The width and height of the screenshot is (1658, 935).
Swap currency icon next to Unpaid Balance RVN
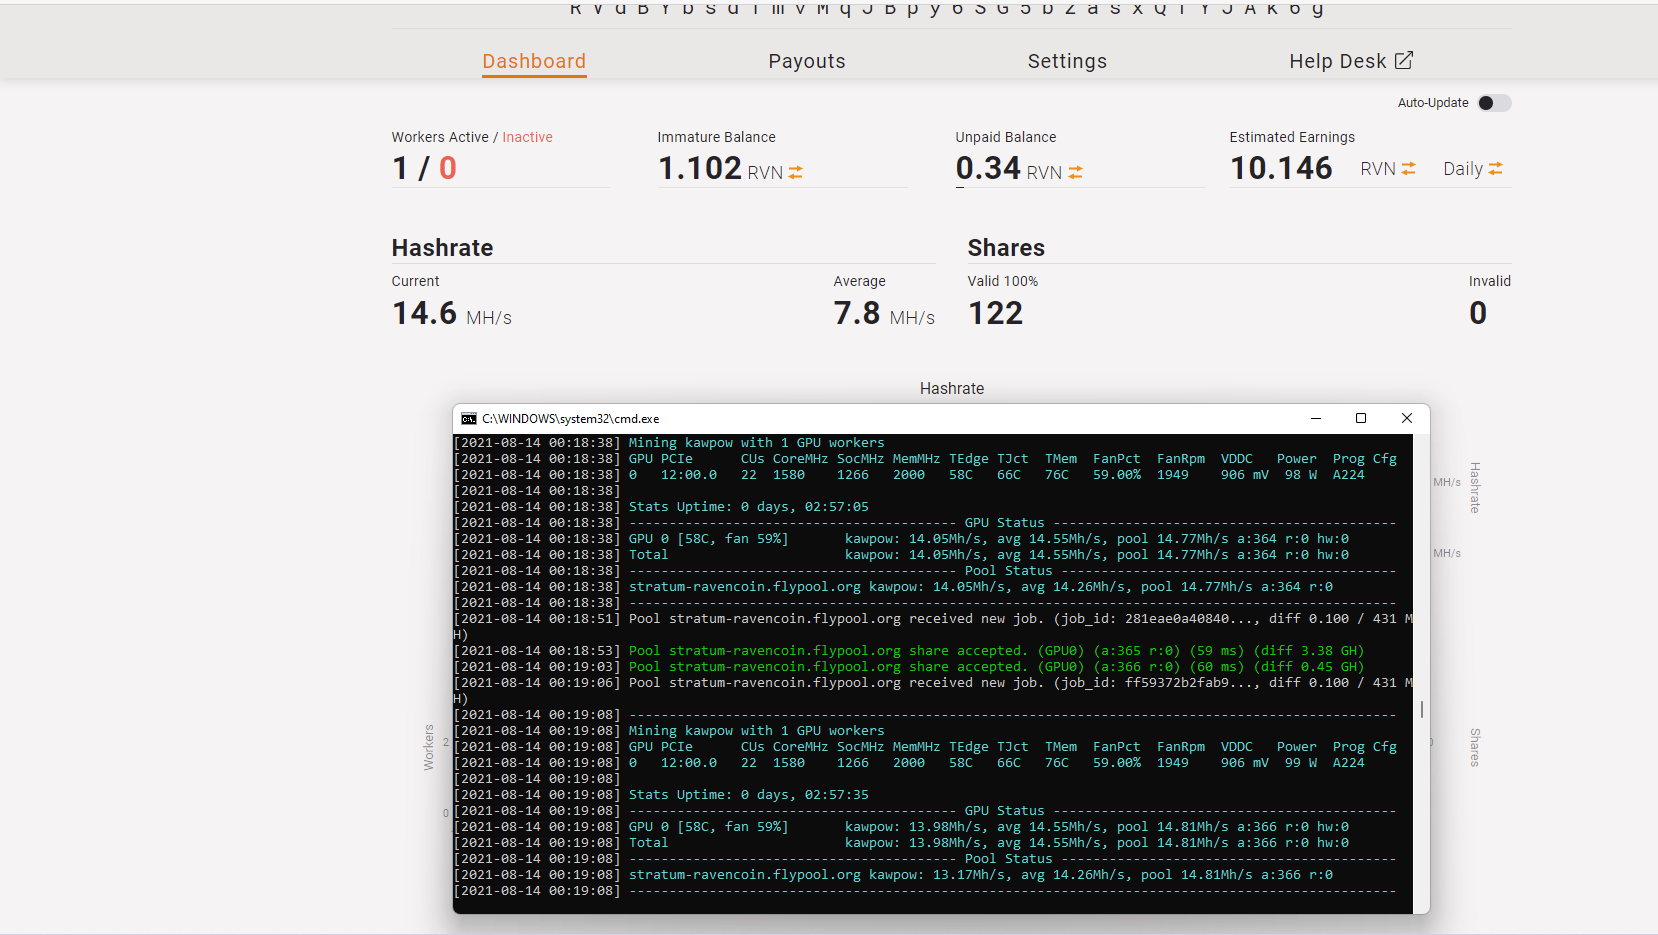[1075, 173]
